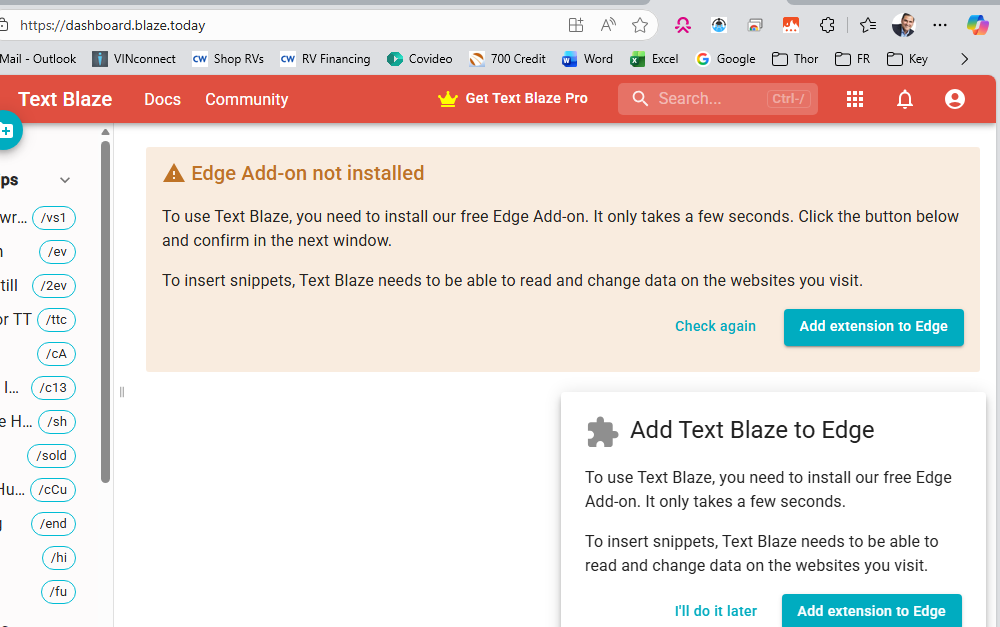Open Text Blaze notifications bell
This screenshot has height=627, width=1000.
[904, 99]
